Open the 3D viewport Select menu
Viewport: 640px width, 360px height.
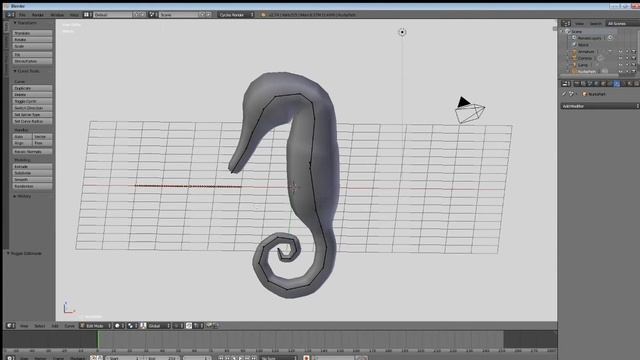tap(40, 326)
